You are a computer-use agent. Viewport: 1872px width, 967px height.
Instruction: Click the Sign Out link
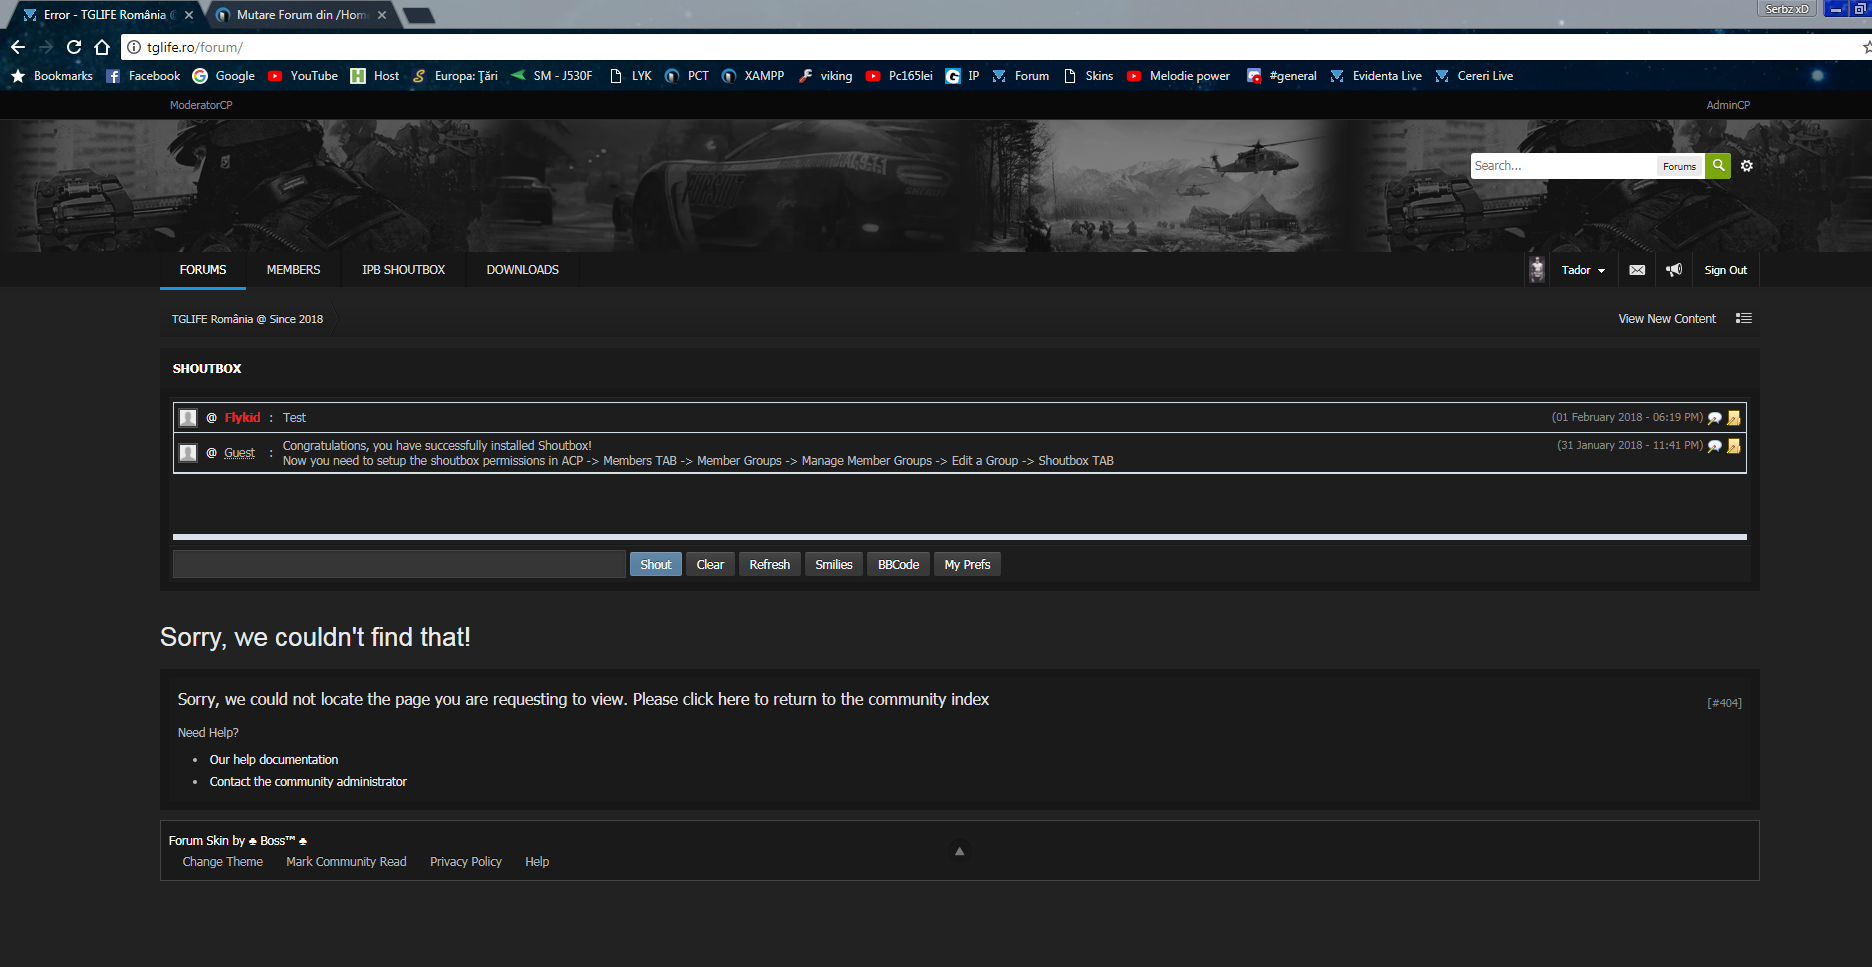pos(1726,270)
